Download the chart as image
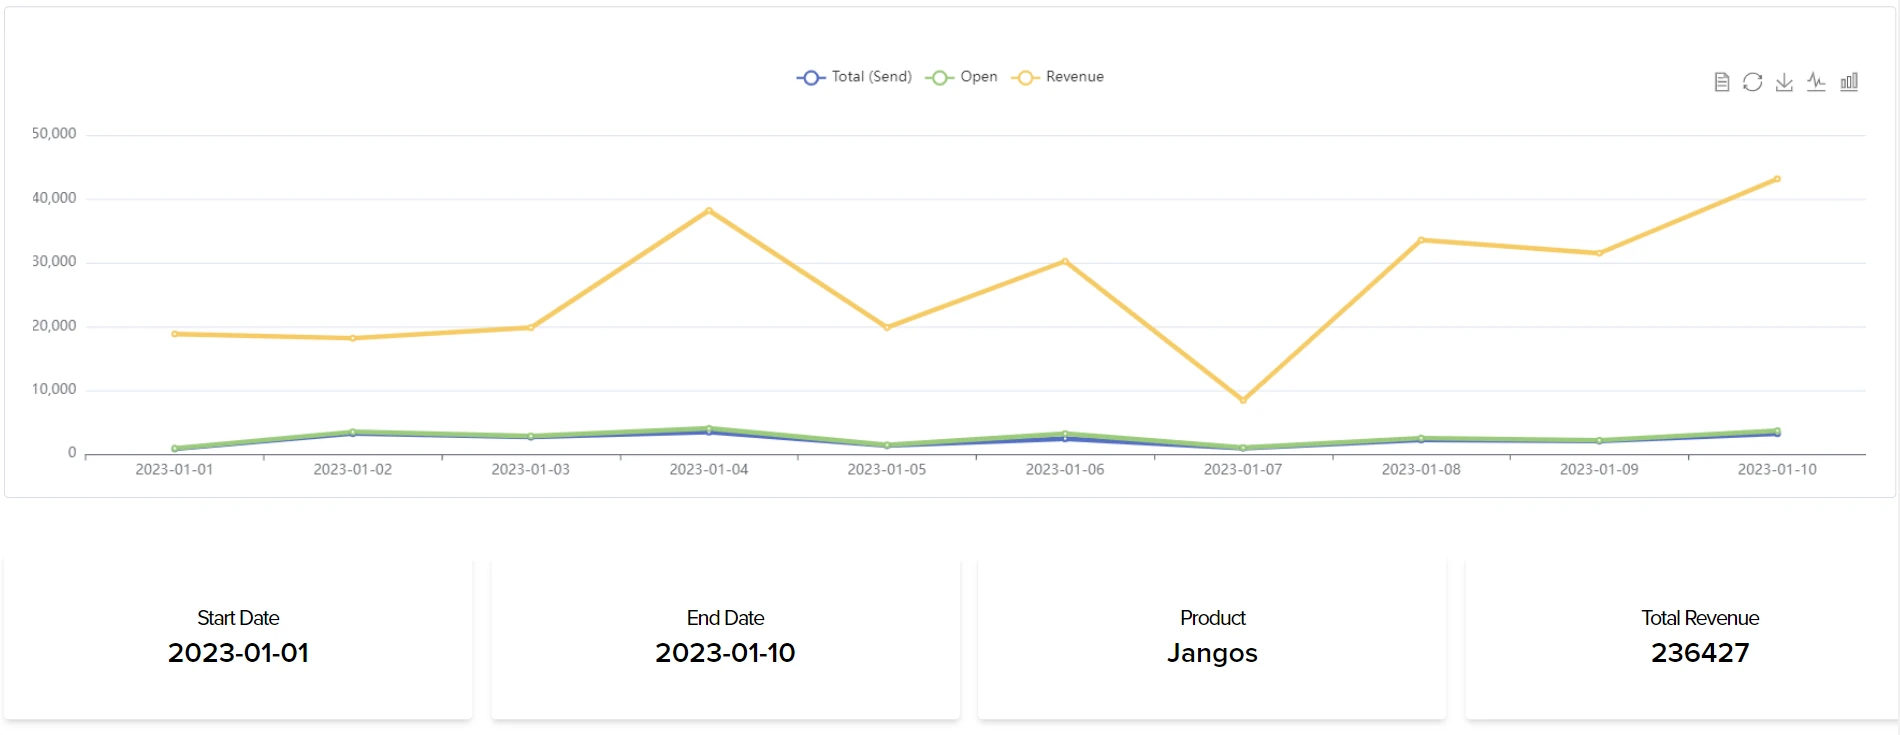This screenshot has width=1900, height=735. pyautogui.click(x=1784, y=82)
